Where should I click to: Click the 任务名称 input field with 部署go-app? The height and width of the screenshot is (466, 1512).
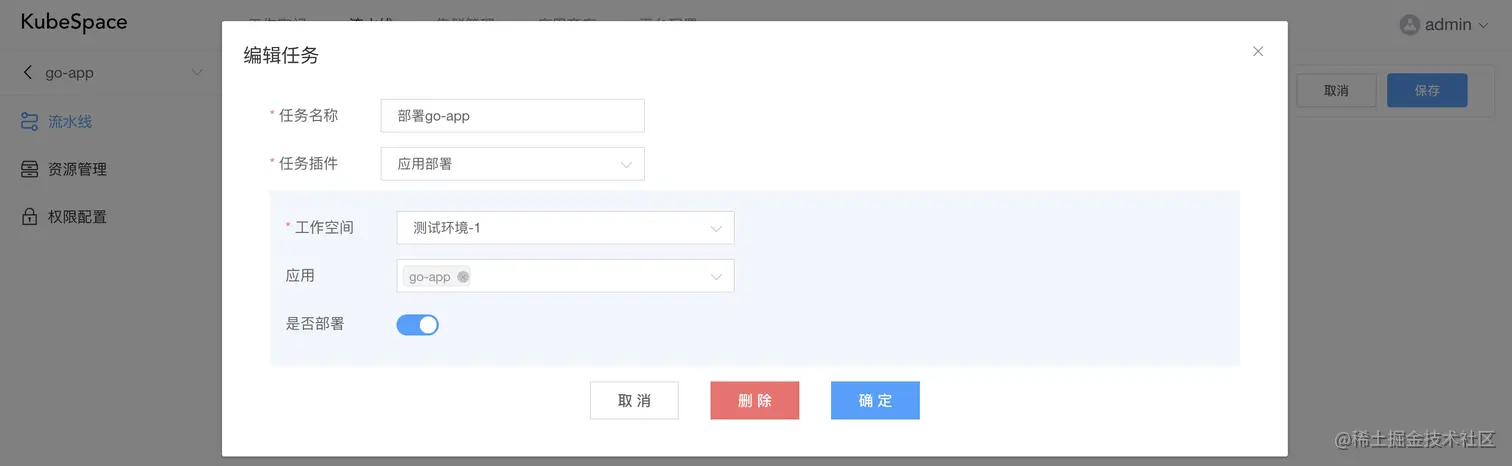tap(513, 116)
